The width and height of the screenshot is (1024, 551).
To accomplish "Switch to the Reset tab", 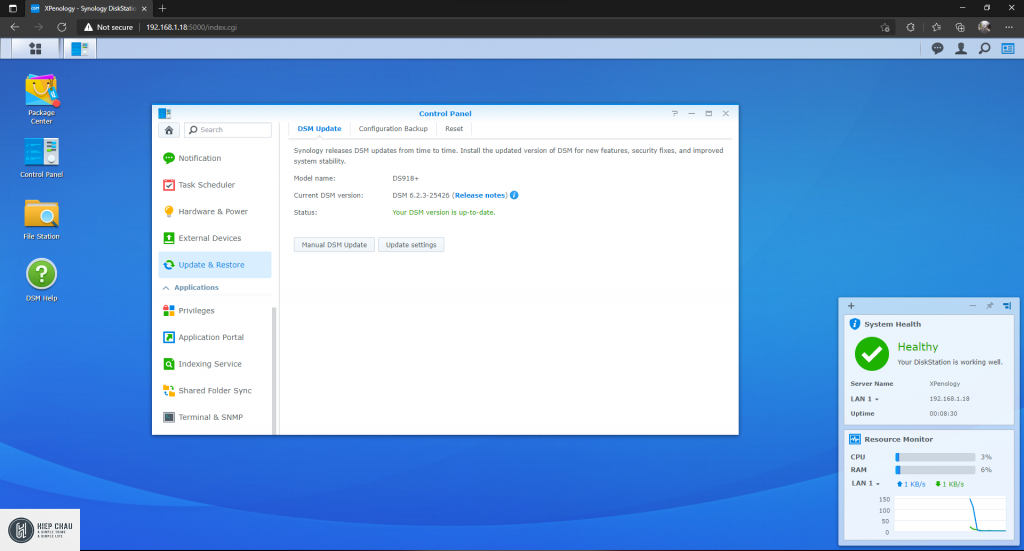I will 454,129.
